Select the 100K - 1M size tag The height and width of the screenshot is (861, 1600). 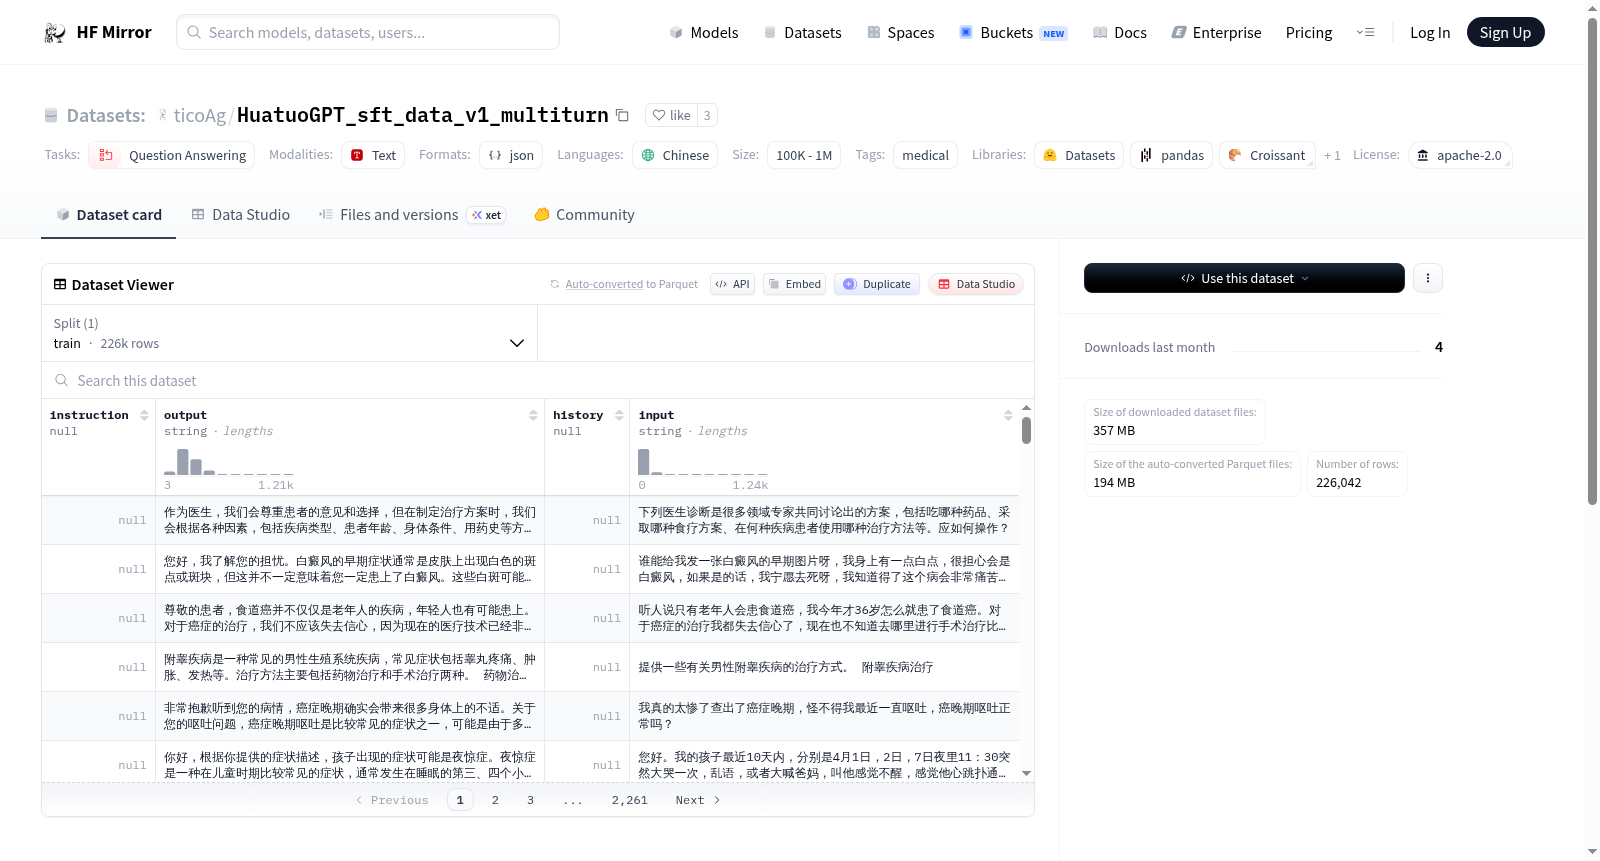[x=804, y=155]
